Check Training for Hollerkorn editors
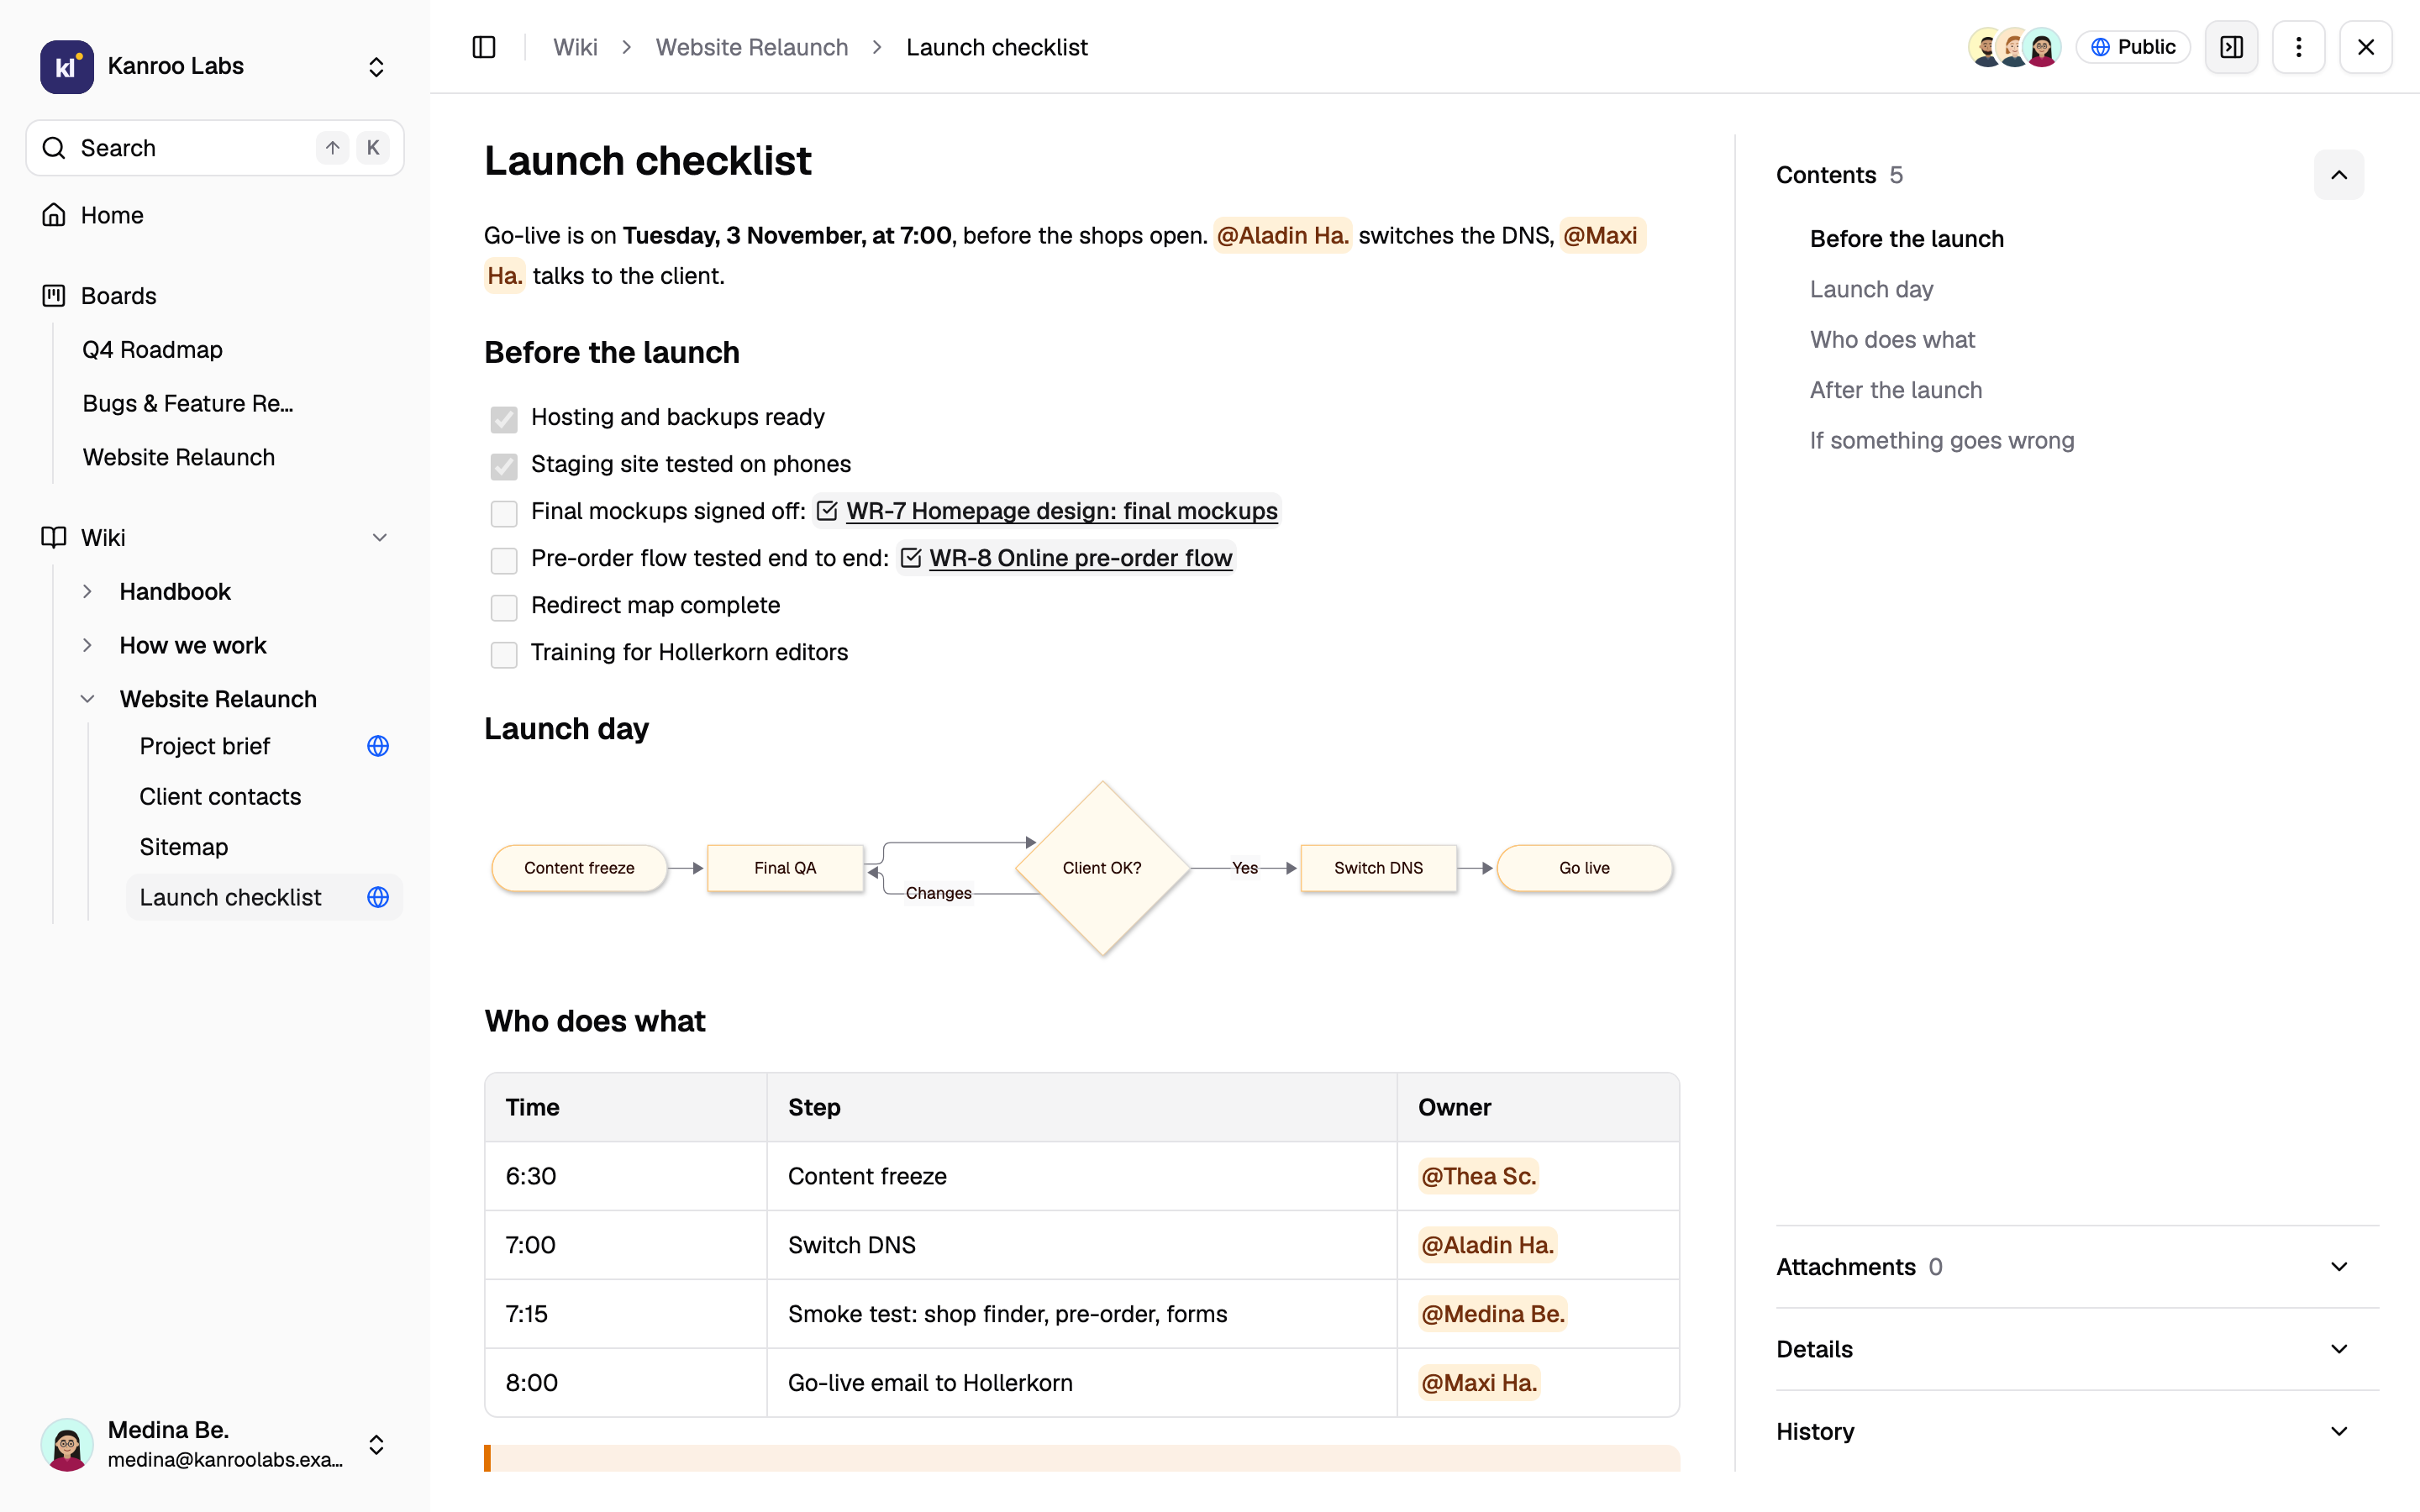Image resolution: width=2420 pixels, height=1512 pixels. pyautogui.click(x=504, y=654)
